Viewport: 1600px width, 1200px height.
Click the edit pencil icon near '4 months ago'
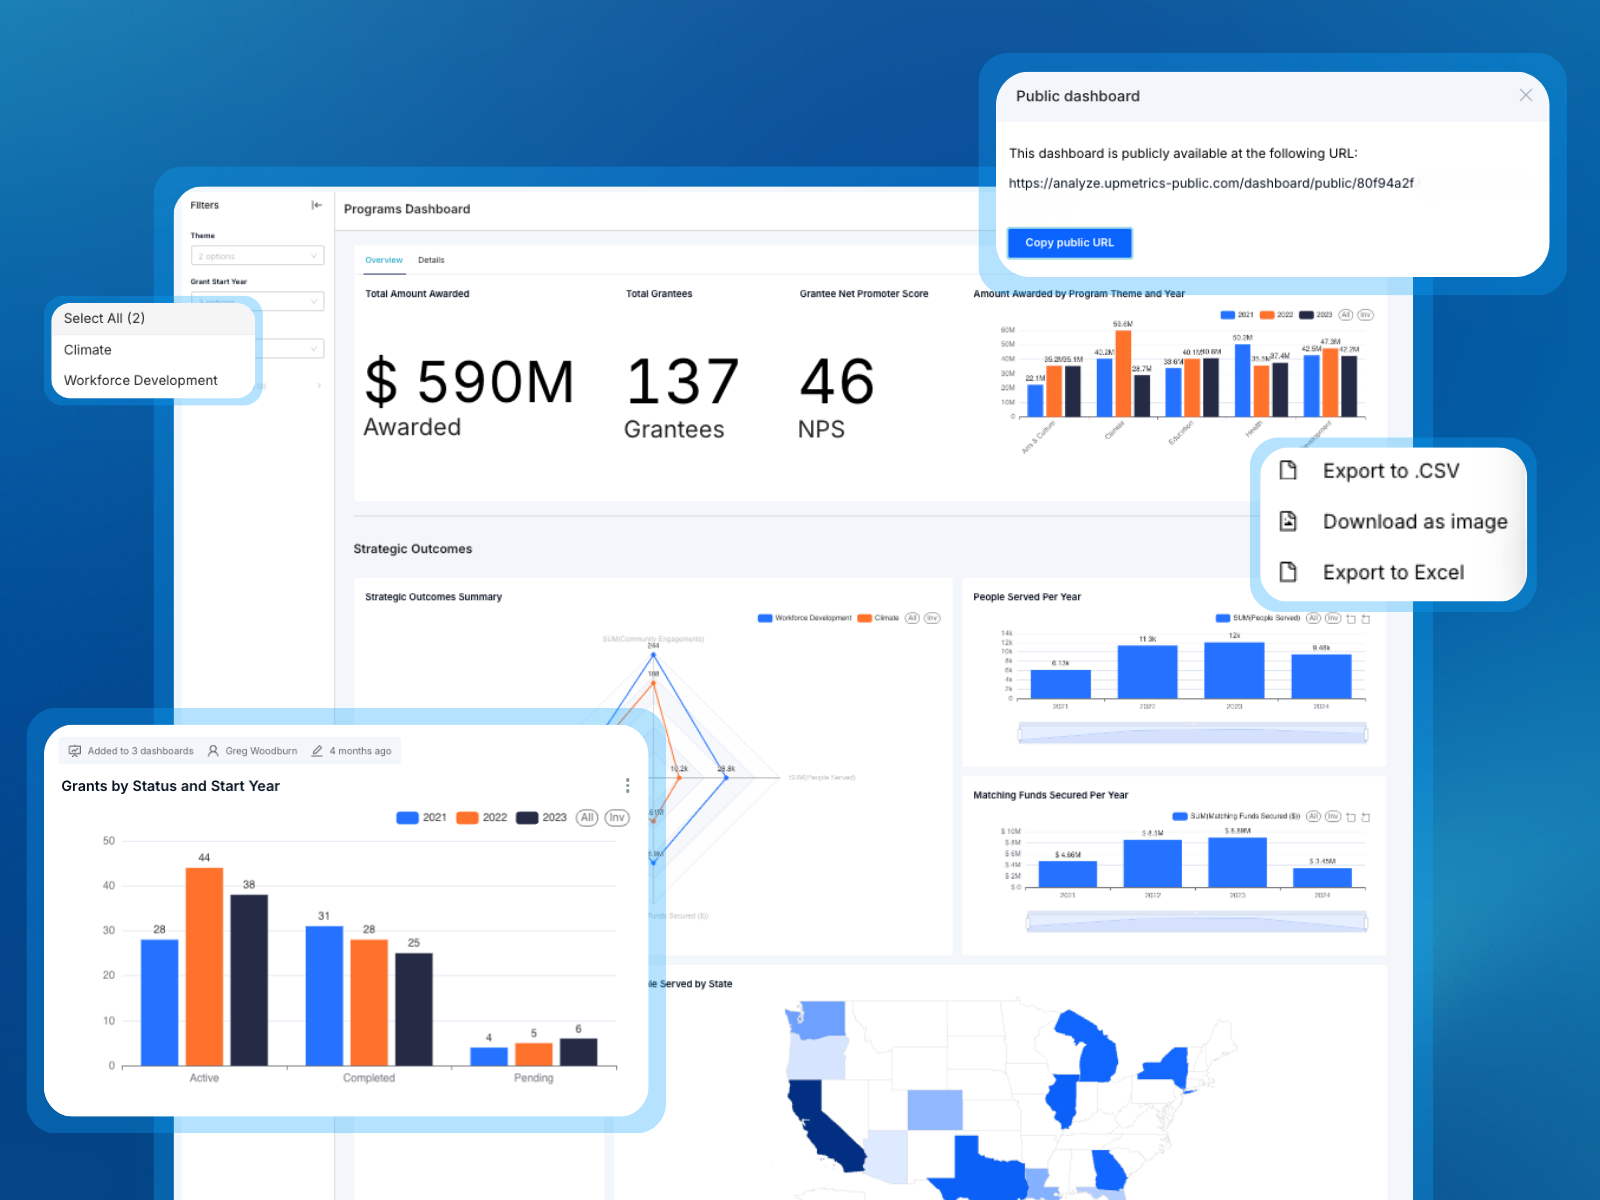pyautogui.click(x=317, y=750)
